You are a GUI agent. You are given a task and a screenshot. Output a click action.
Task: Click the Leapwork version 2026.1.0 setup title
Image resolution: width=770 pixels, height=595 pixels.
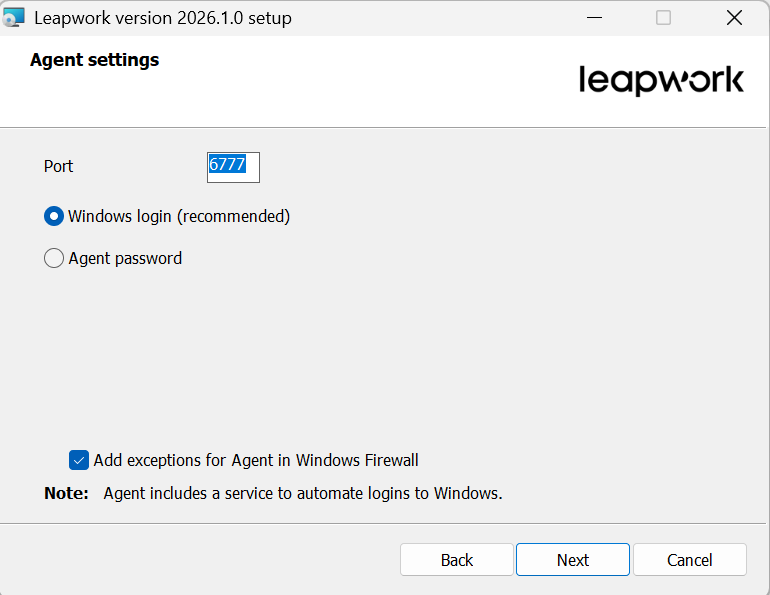tap(163, 18)
